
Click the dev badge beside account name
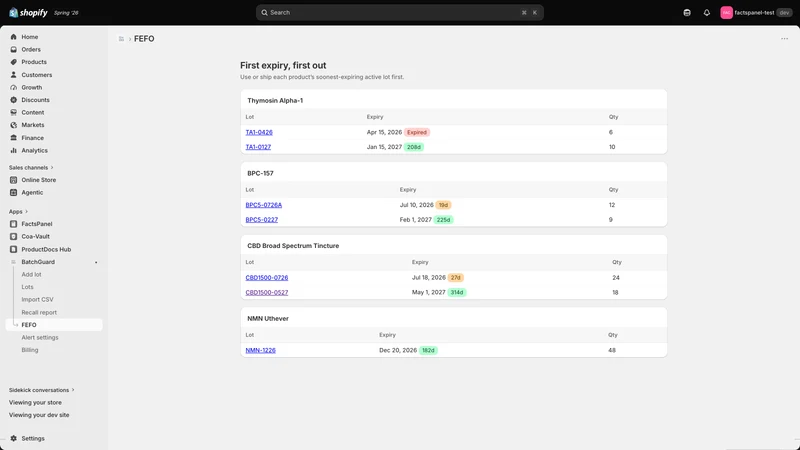pyautogui.click(x=784, y=13)
